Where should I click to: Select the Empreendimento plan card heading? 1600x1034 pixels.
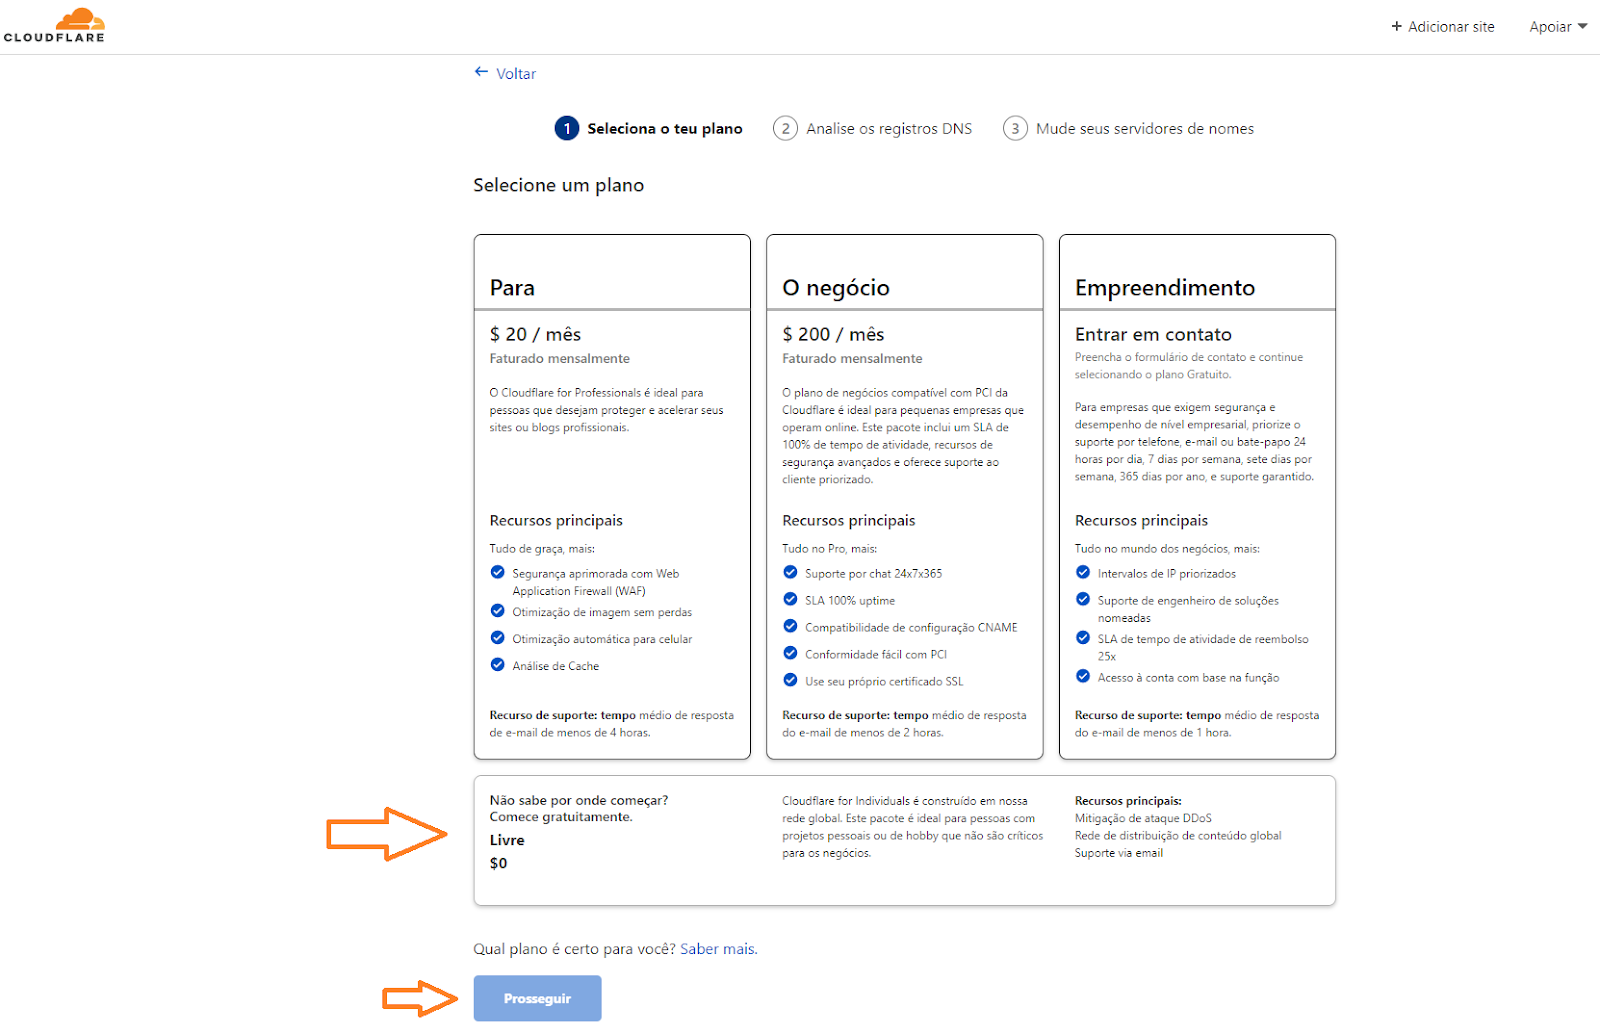(1165, 288)
